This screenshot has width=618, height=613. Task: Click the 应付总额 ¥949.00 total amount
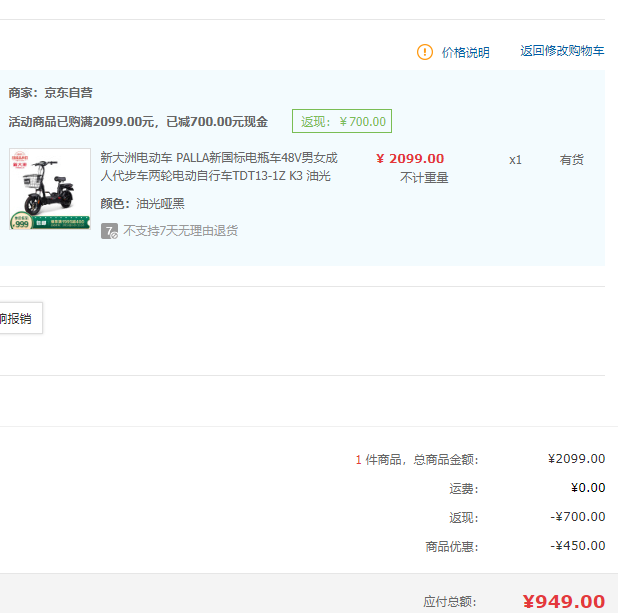pos(564,602)
